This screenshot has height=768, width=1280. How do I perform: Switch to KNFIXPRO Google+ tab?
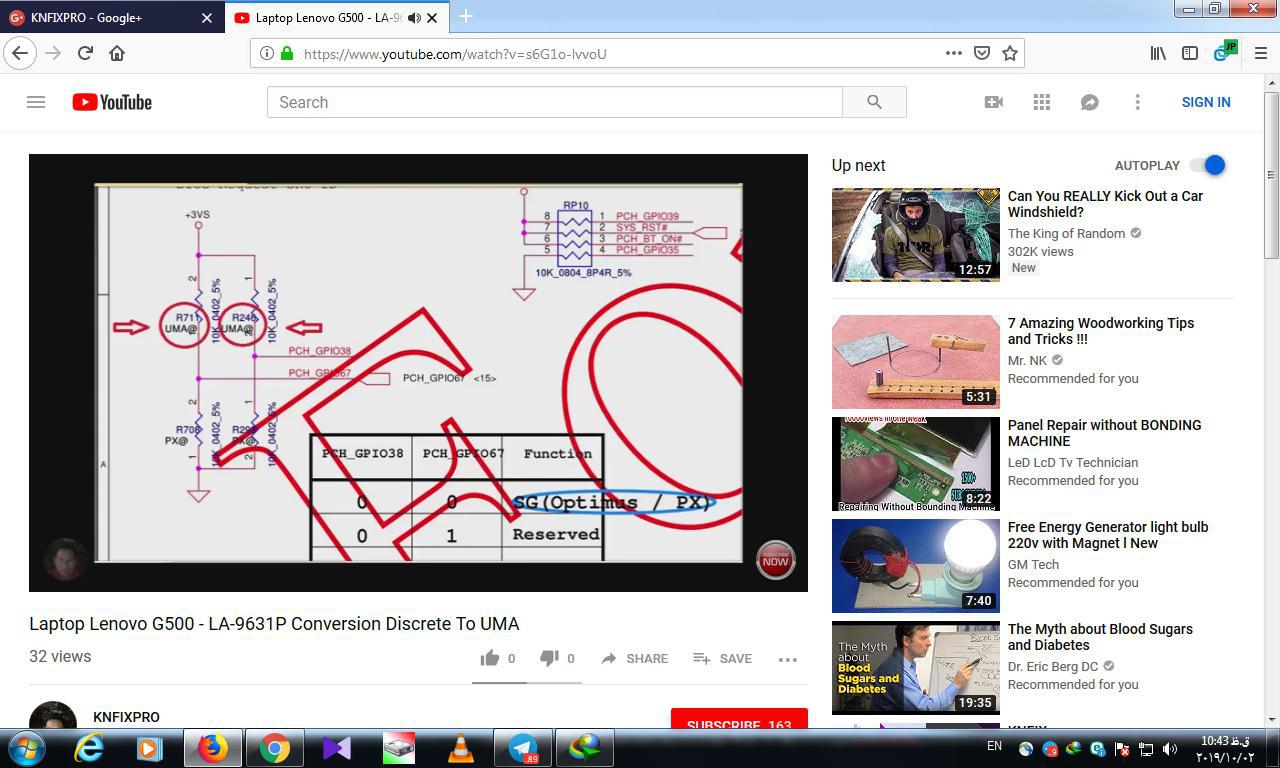pos(110,18)
